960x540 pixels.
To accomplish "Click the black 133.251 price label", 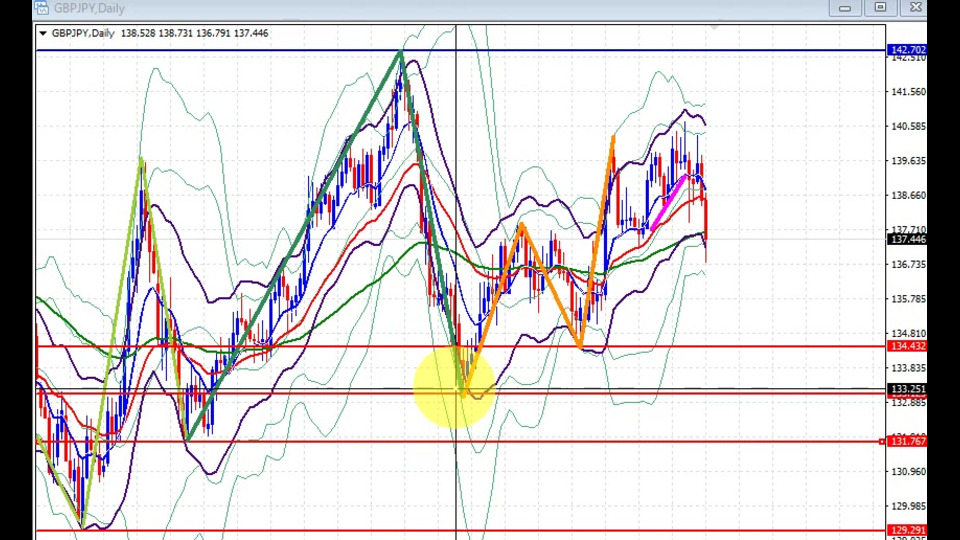I will point(907,389).
